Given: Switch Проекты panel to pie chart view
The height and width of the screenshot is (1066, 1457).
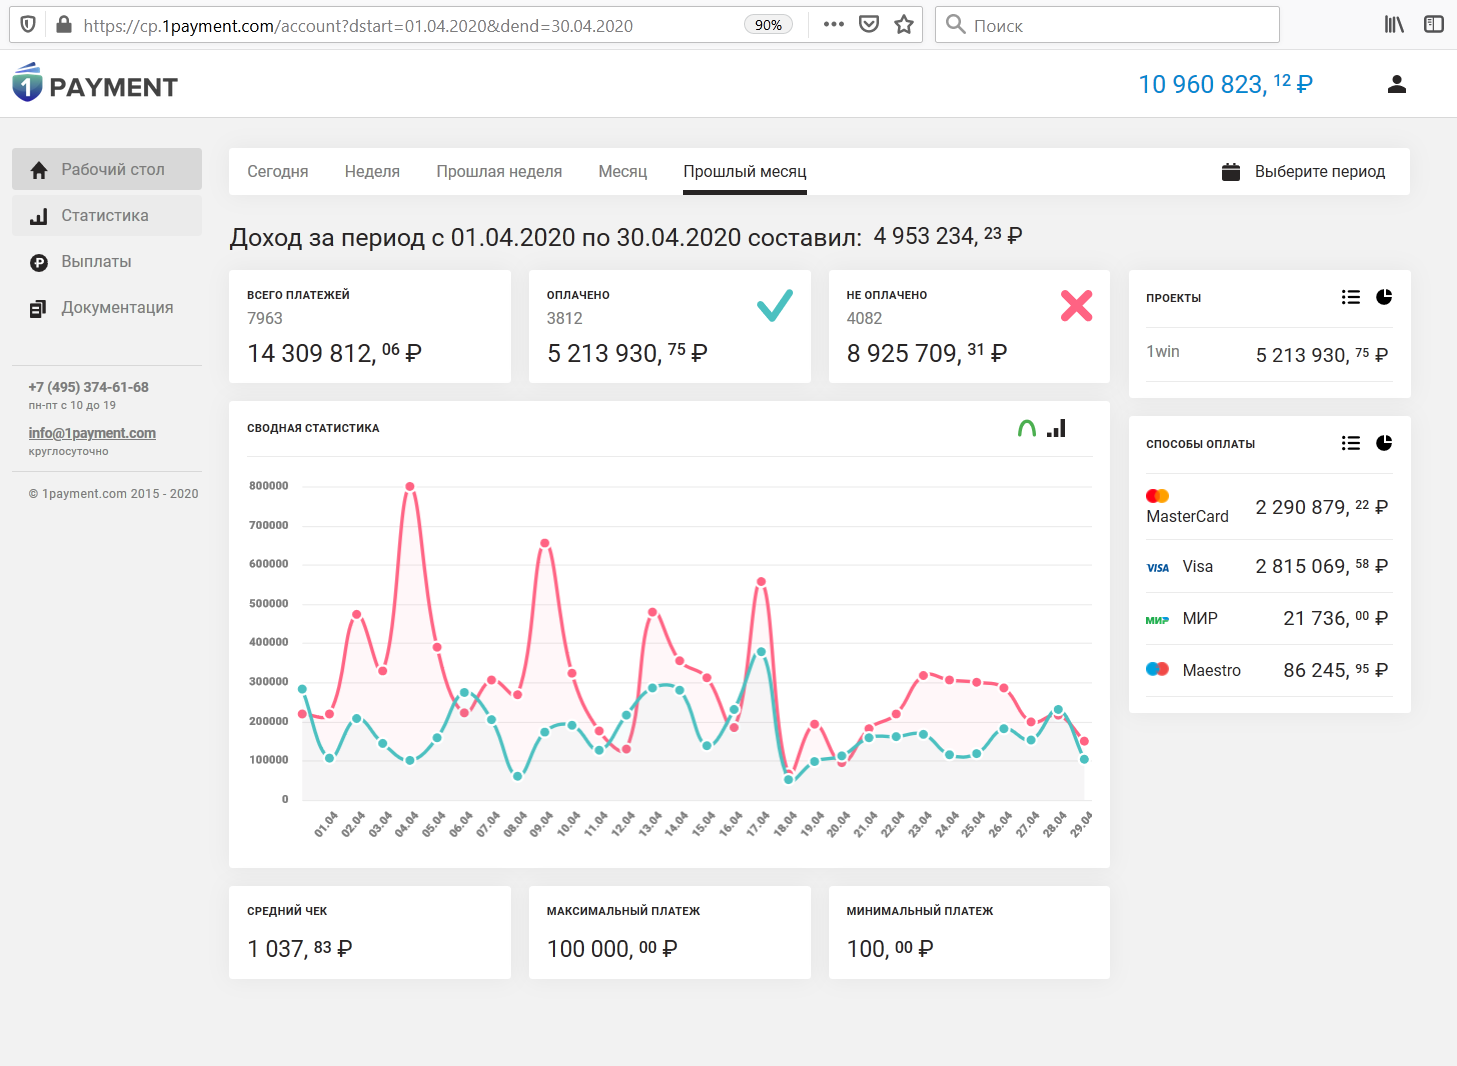Looking at the screenshot, I should tap(1384, 297).
